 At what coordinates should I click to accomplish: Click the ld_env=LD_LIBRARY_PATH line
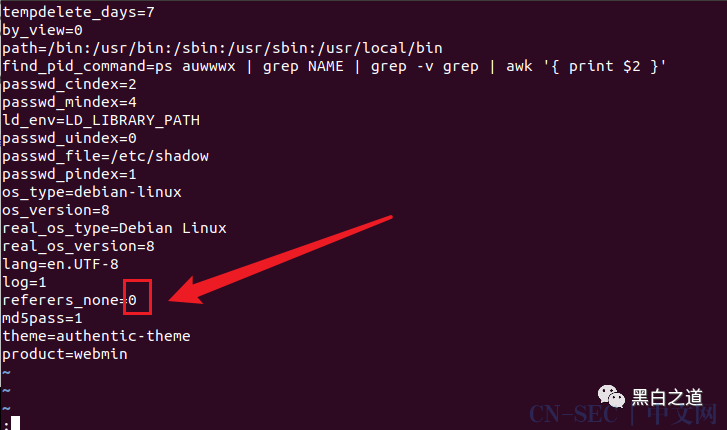(x=101, y=120)
